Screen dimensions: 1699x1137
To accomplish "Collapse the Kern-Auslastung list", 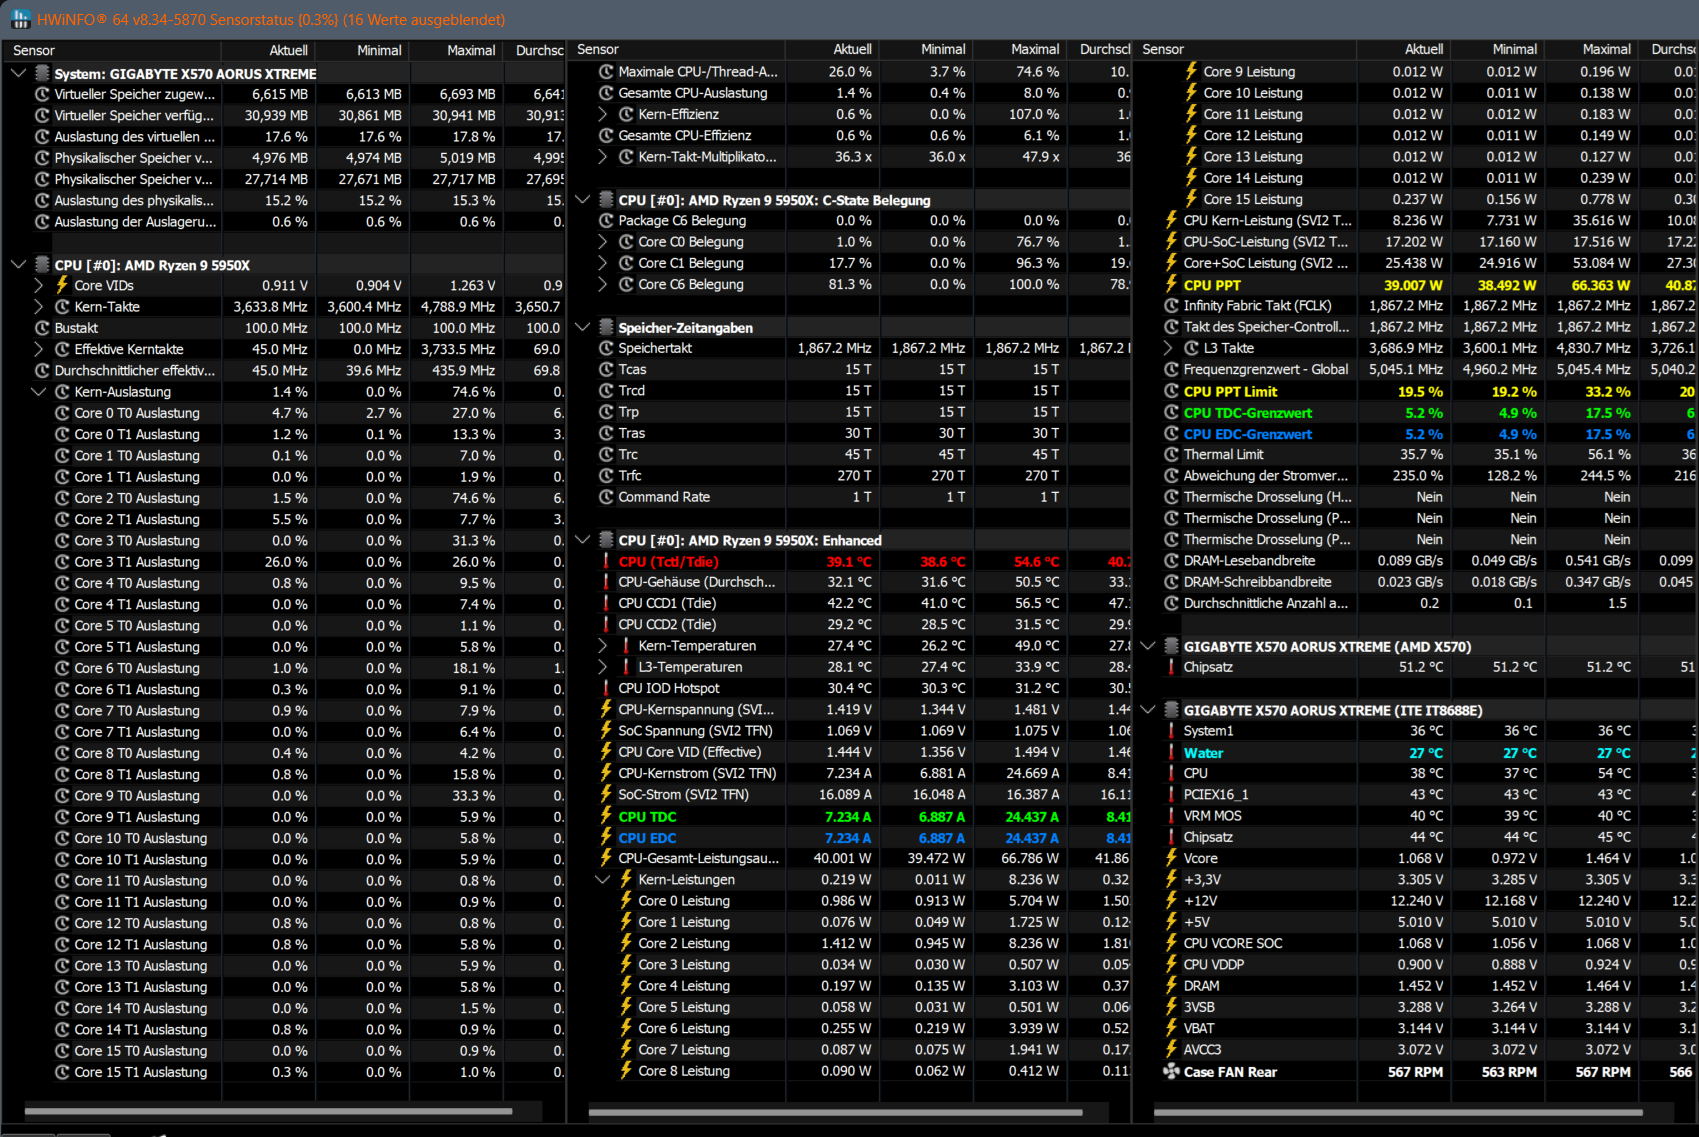I will (x=38, y=392).
